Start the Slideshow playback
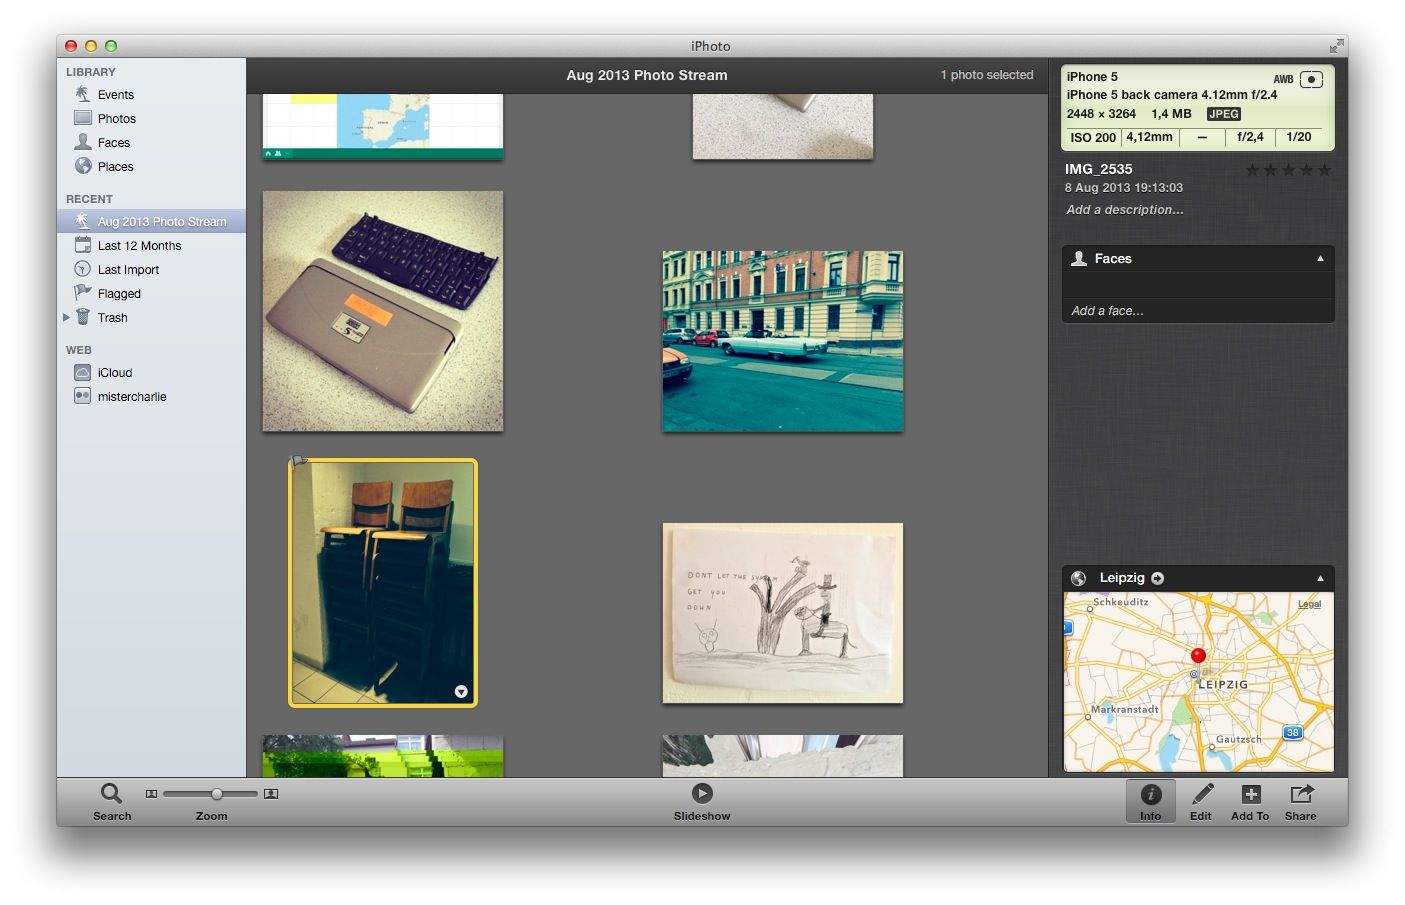1405x905 pixels. point(702,794)
